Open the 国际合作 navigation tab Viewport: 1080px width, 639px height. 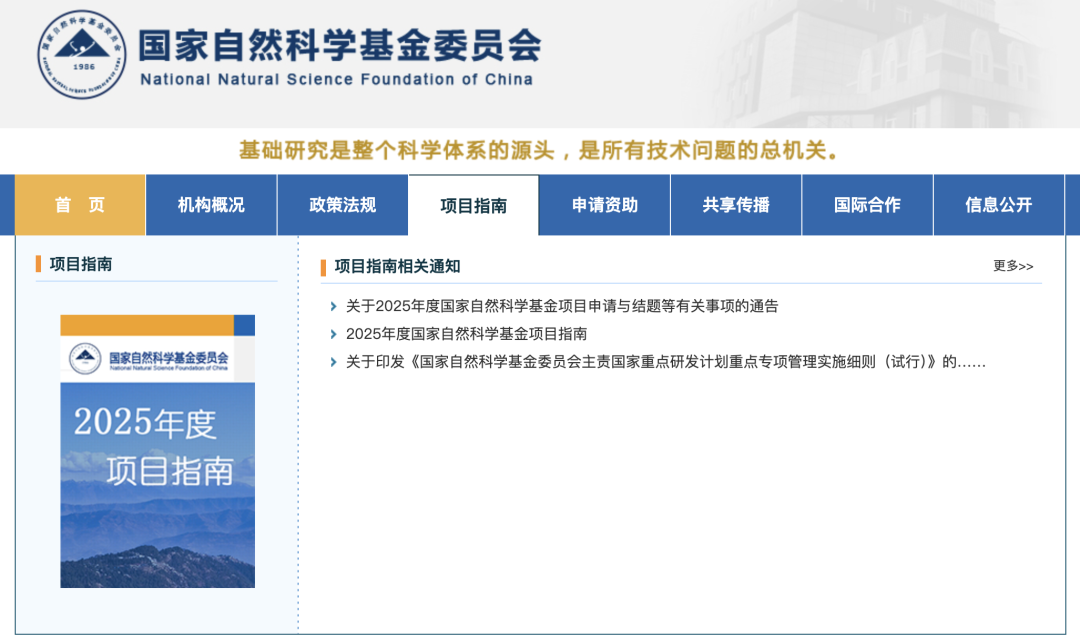868,205
